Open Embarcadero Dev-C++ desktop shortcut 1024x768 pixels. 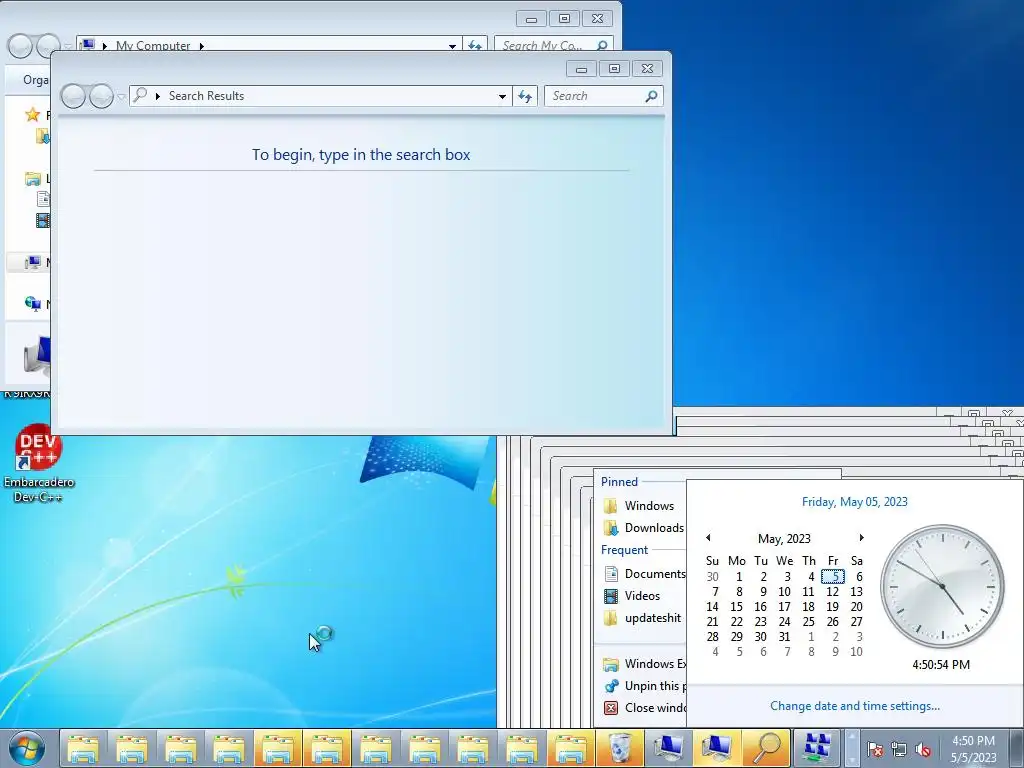(39, 462)
